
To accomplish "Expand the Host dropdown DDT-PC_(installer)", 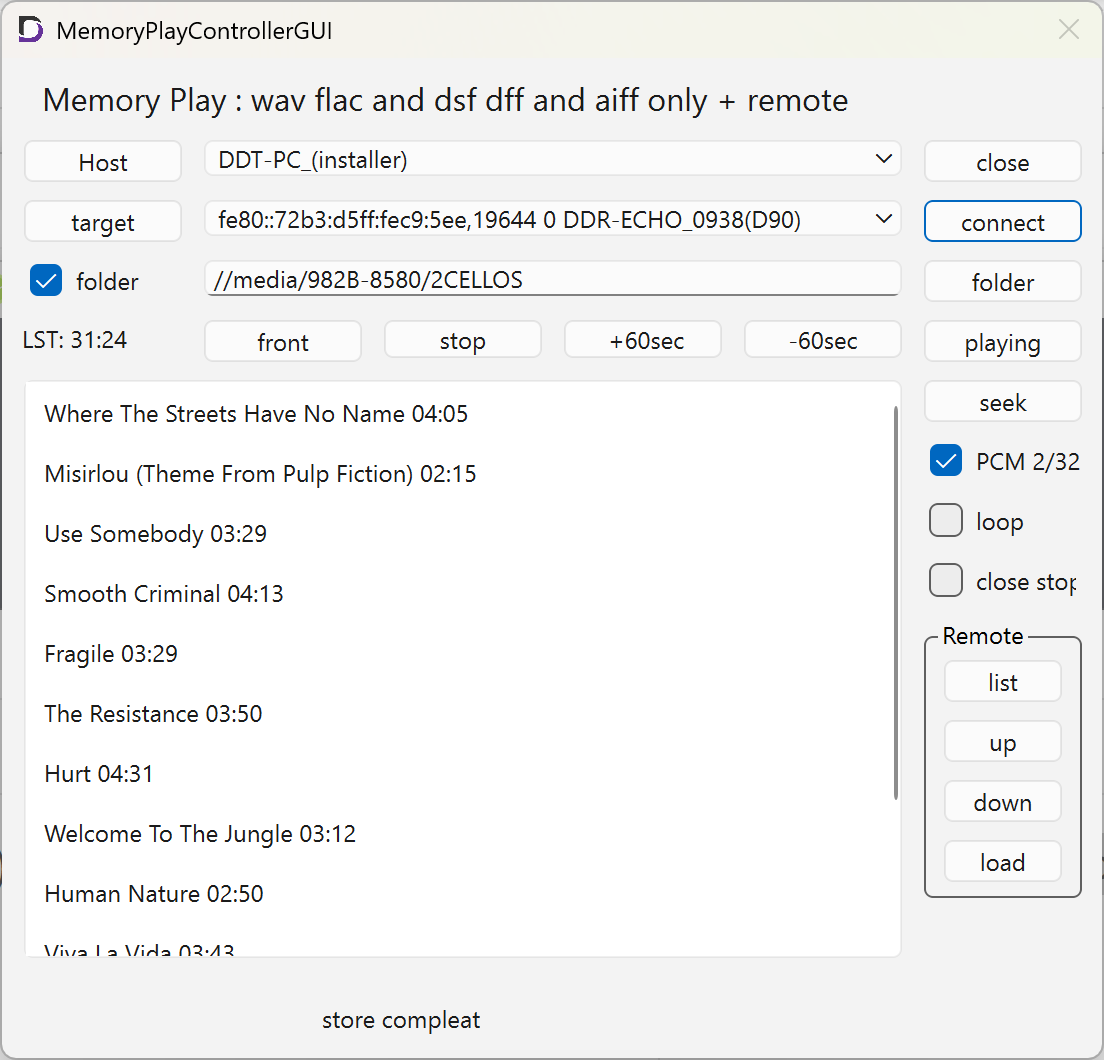I will point(553,160).
